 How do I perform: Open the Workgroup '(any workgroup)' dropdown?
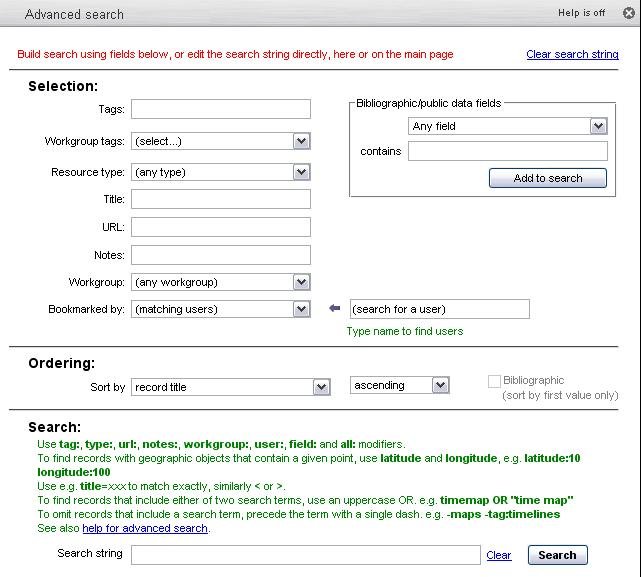[x=221, y=282]
